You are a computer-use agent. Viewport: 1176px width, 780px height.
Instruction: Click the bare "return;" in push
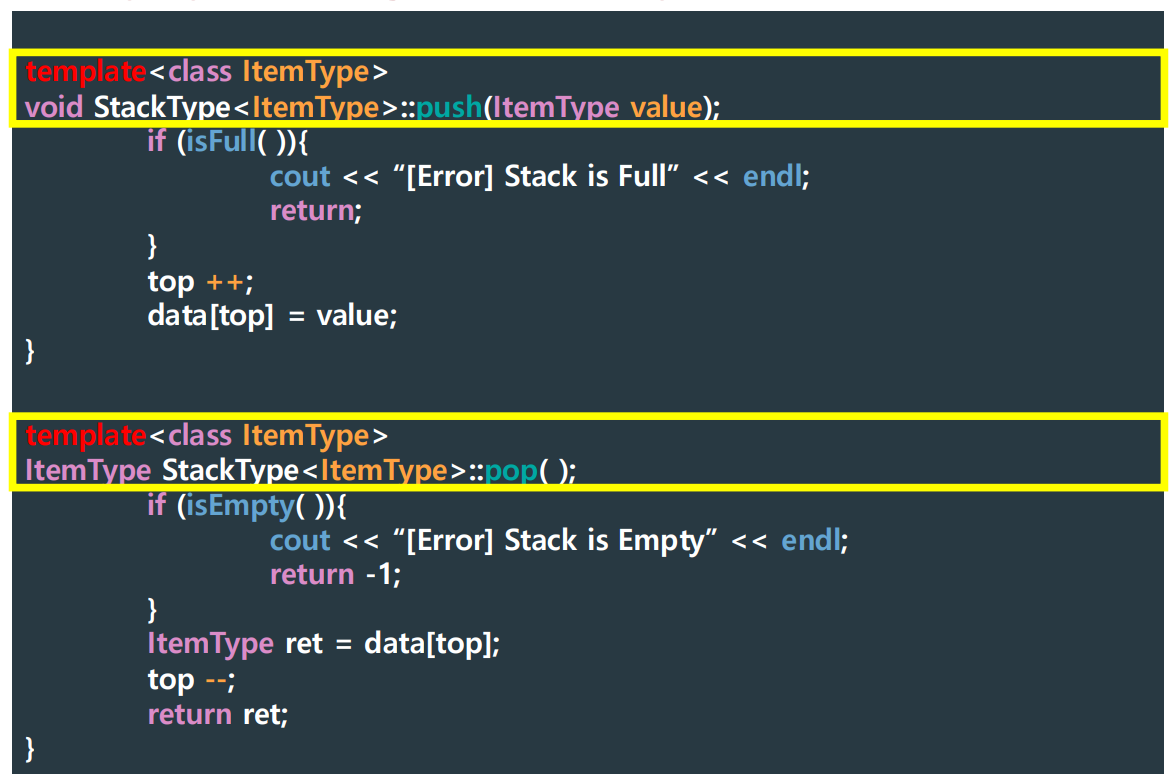click(x=316, y=212)
